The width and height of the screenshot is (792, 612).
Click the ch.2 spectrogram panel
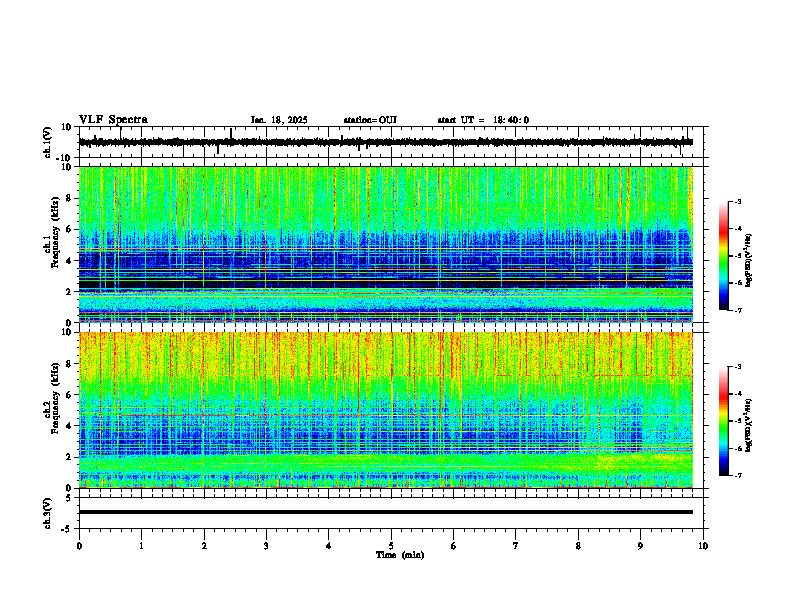tap(386, 410)
